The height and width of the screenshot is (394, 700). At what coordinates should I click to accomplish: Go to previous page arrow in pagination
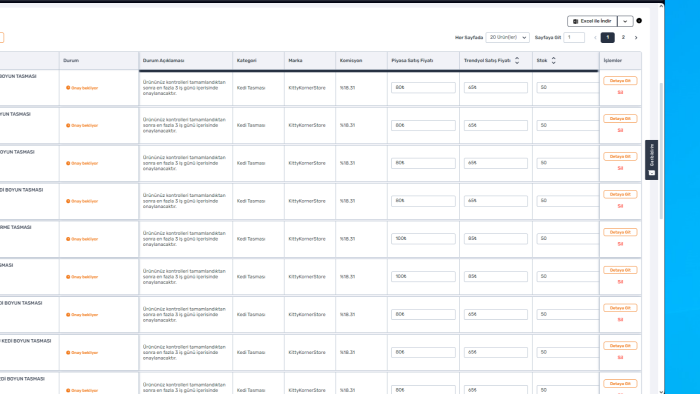595,37
